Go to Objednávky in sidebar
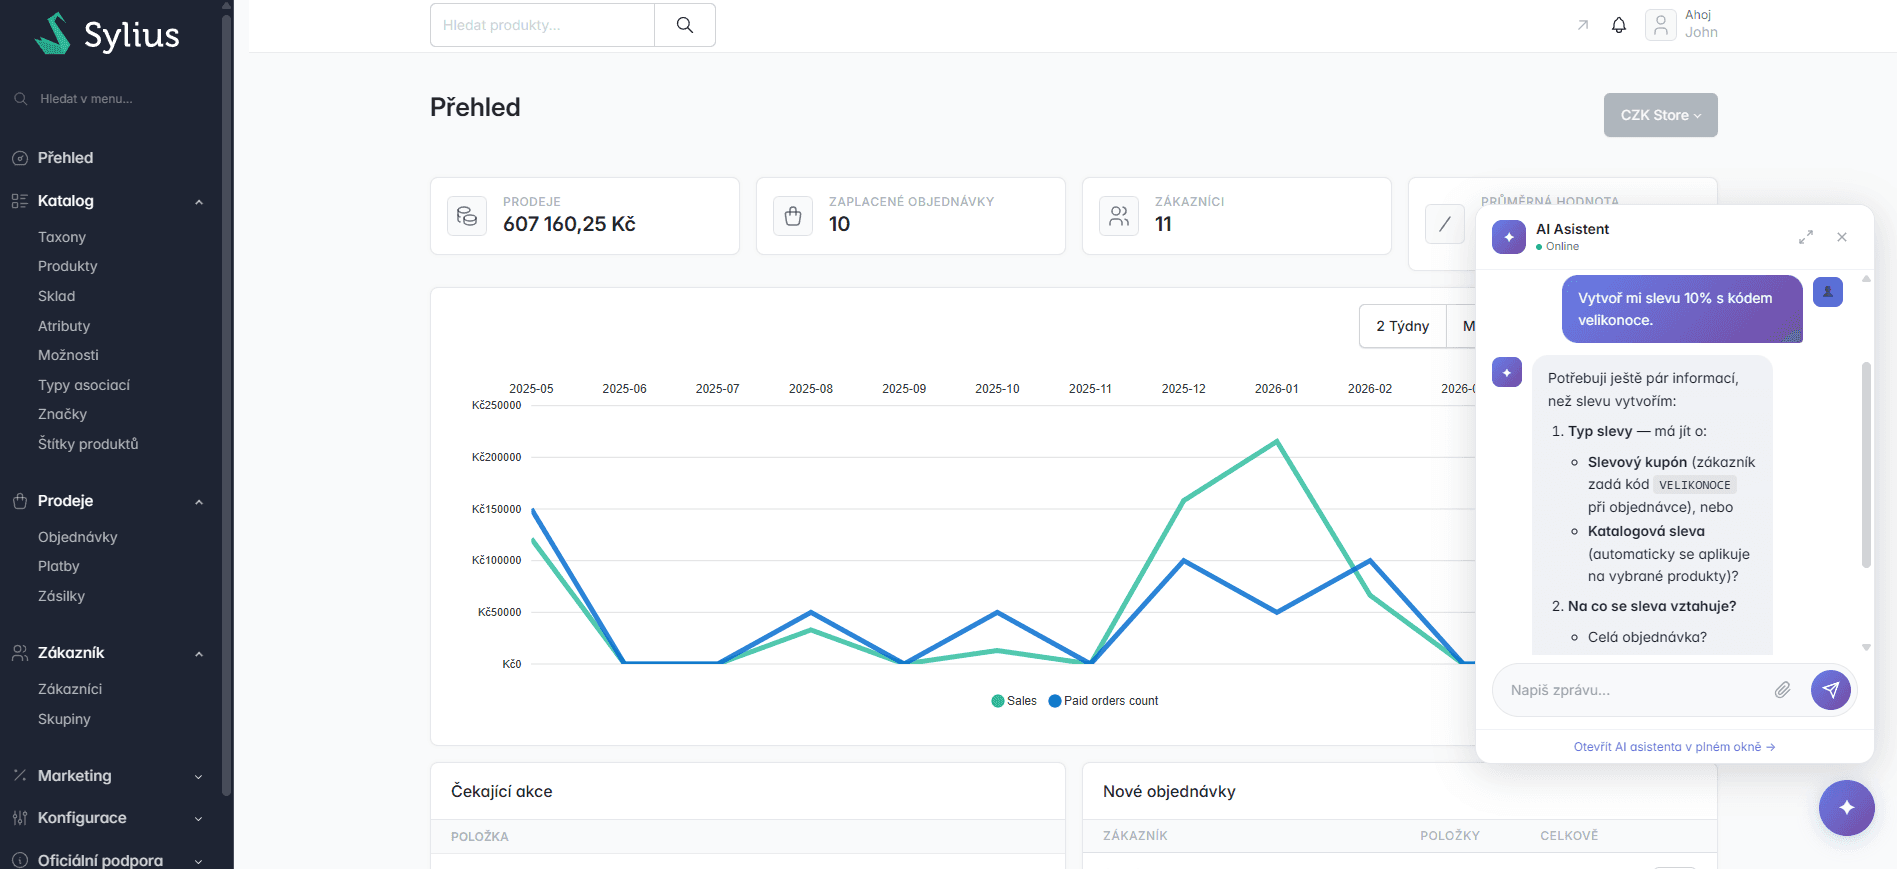This screenshot has width=1897, height=869. [x=78, y=537]
